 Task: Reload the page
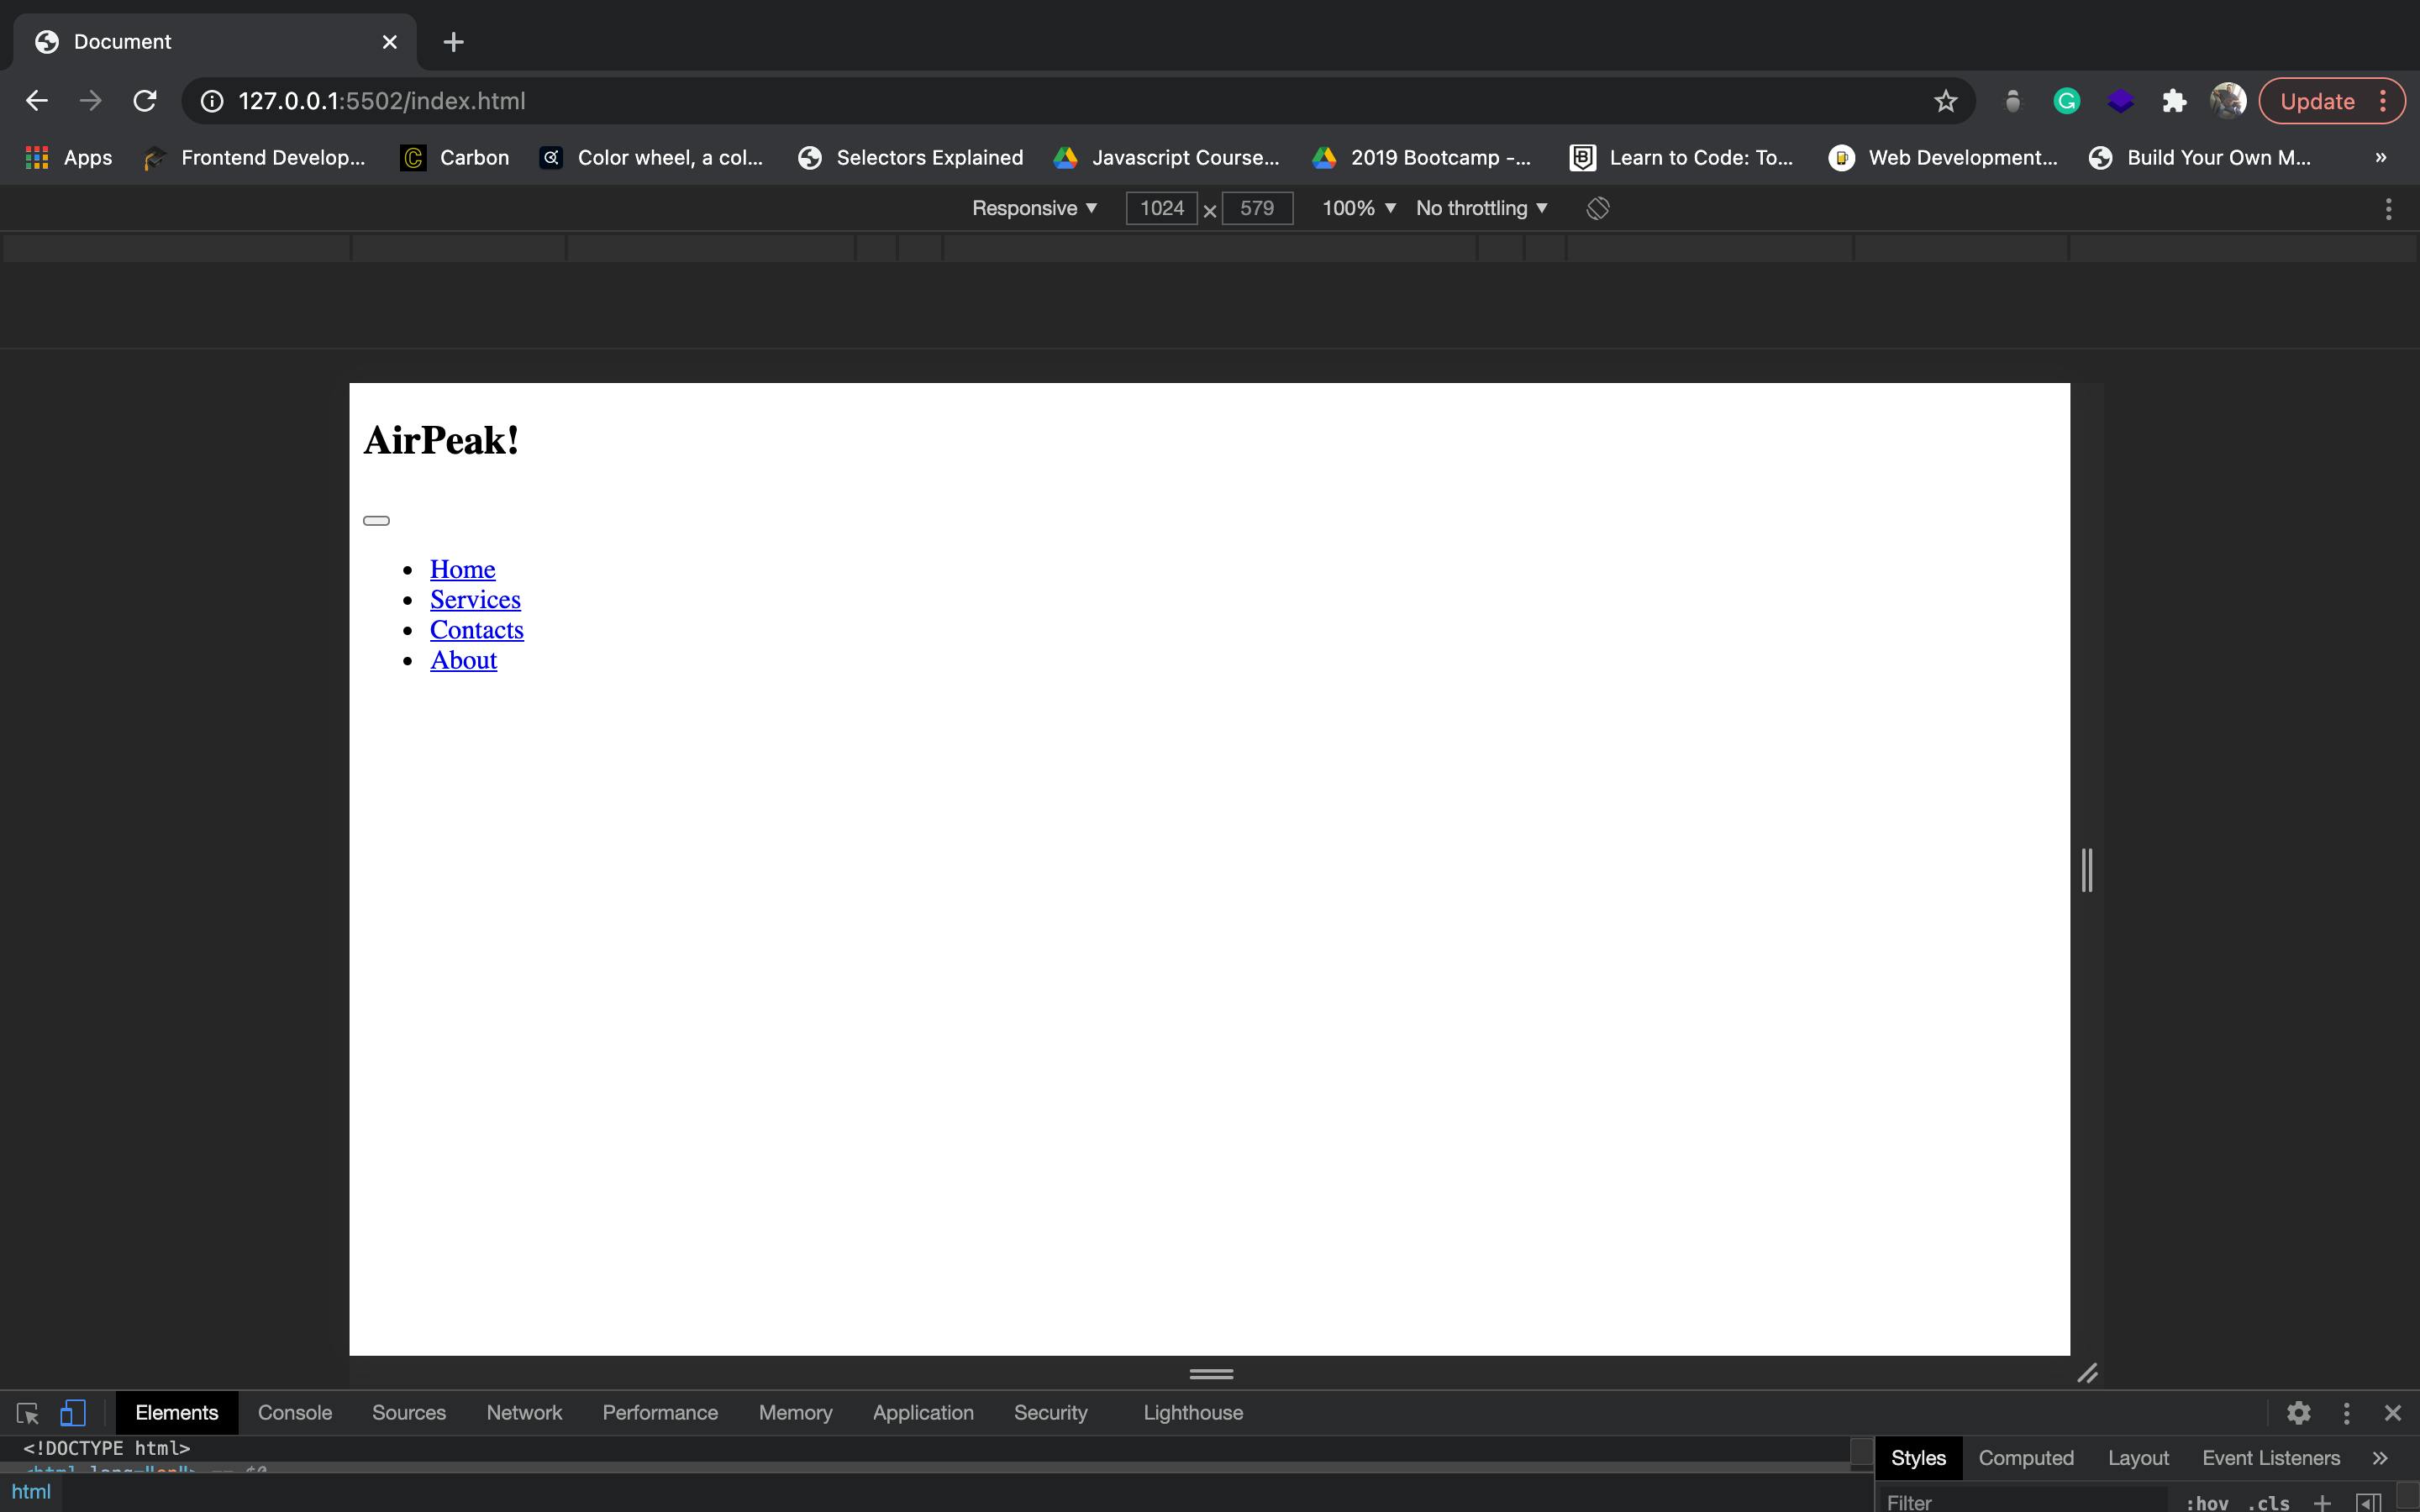point(145,101)
